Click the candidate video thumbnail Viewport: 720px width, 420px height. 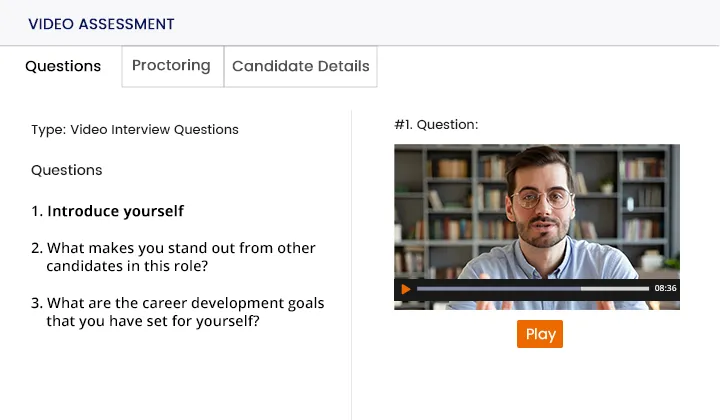point(537,227)
